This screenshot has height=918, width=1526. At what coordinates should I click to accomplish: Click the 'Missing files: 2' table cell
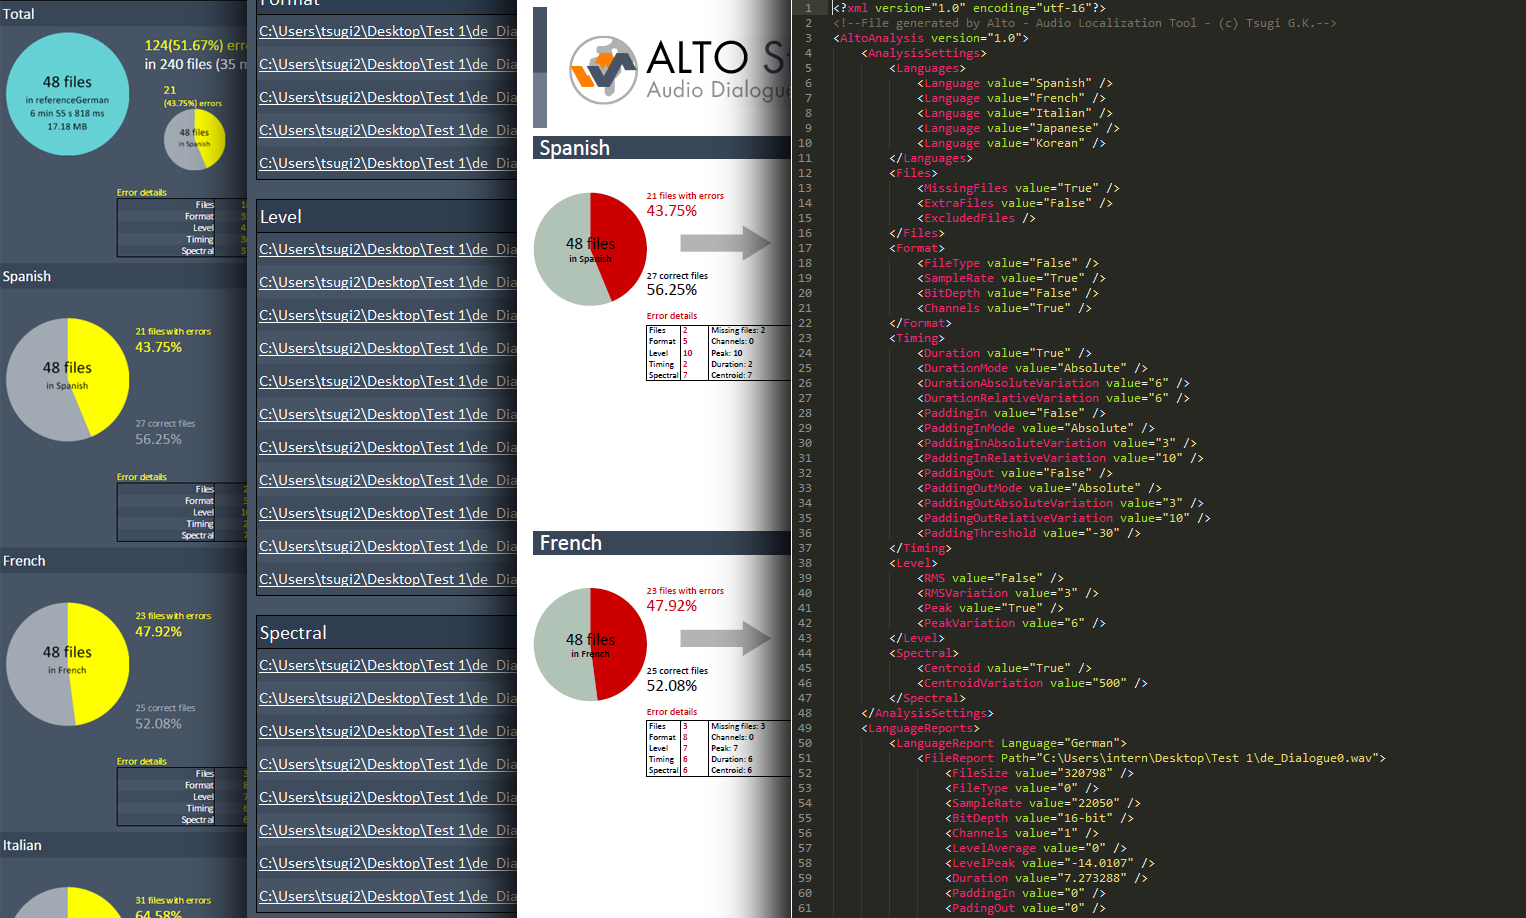pos(738,330)
